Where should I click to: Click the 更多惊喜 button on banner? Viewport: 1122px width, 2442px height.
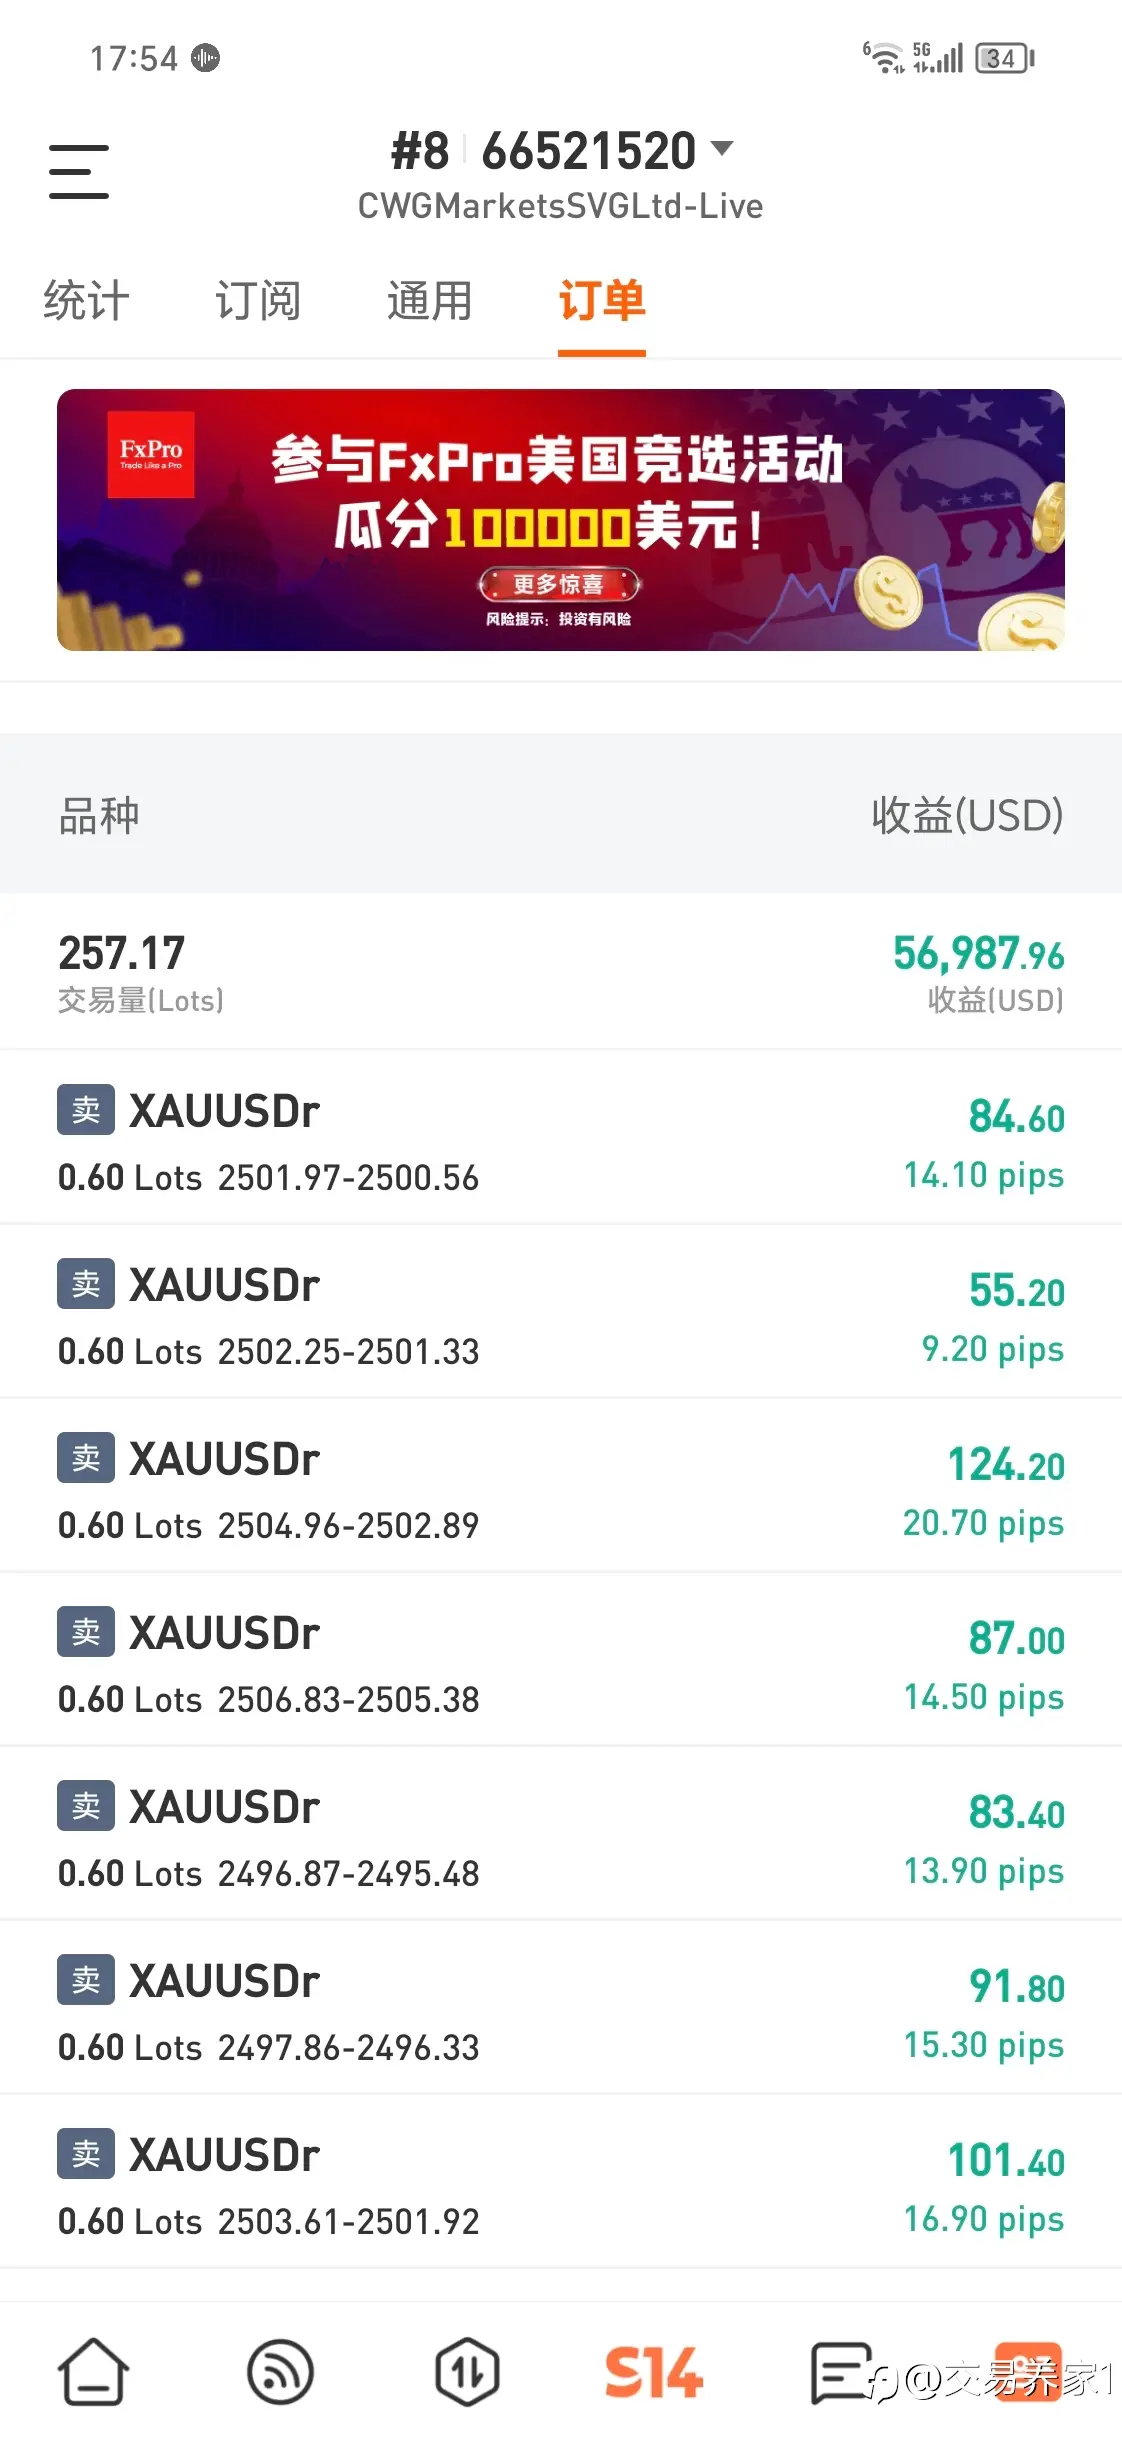559,584
